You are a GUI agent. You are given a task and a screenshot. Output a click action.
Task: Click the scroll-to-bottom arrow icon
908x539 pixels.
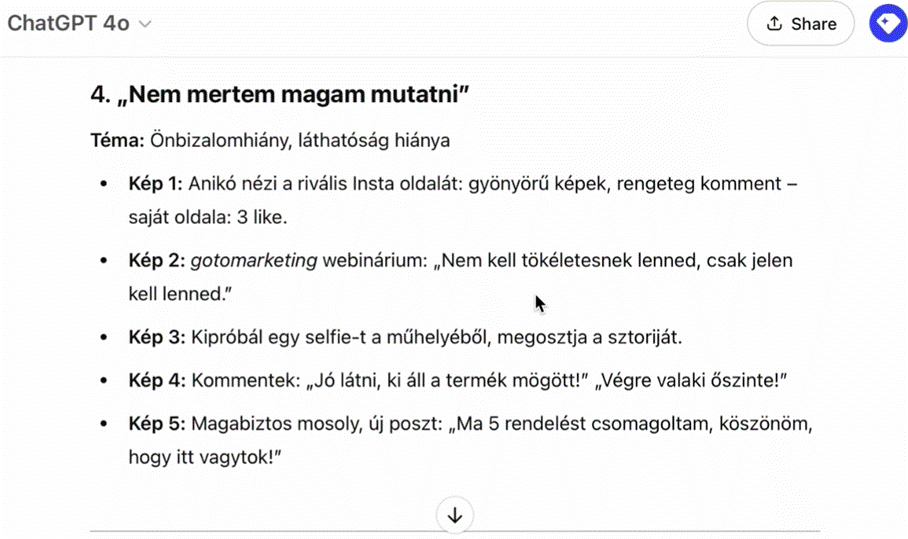point(455,516)
